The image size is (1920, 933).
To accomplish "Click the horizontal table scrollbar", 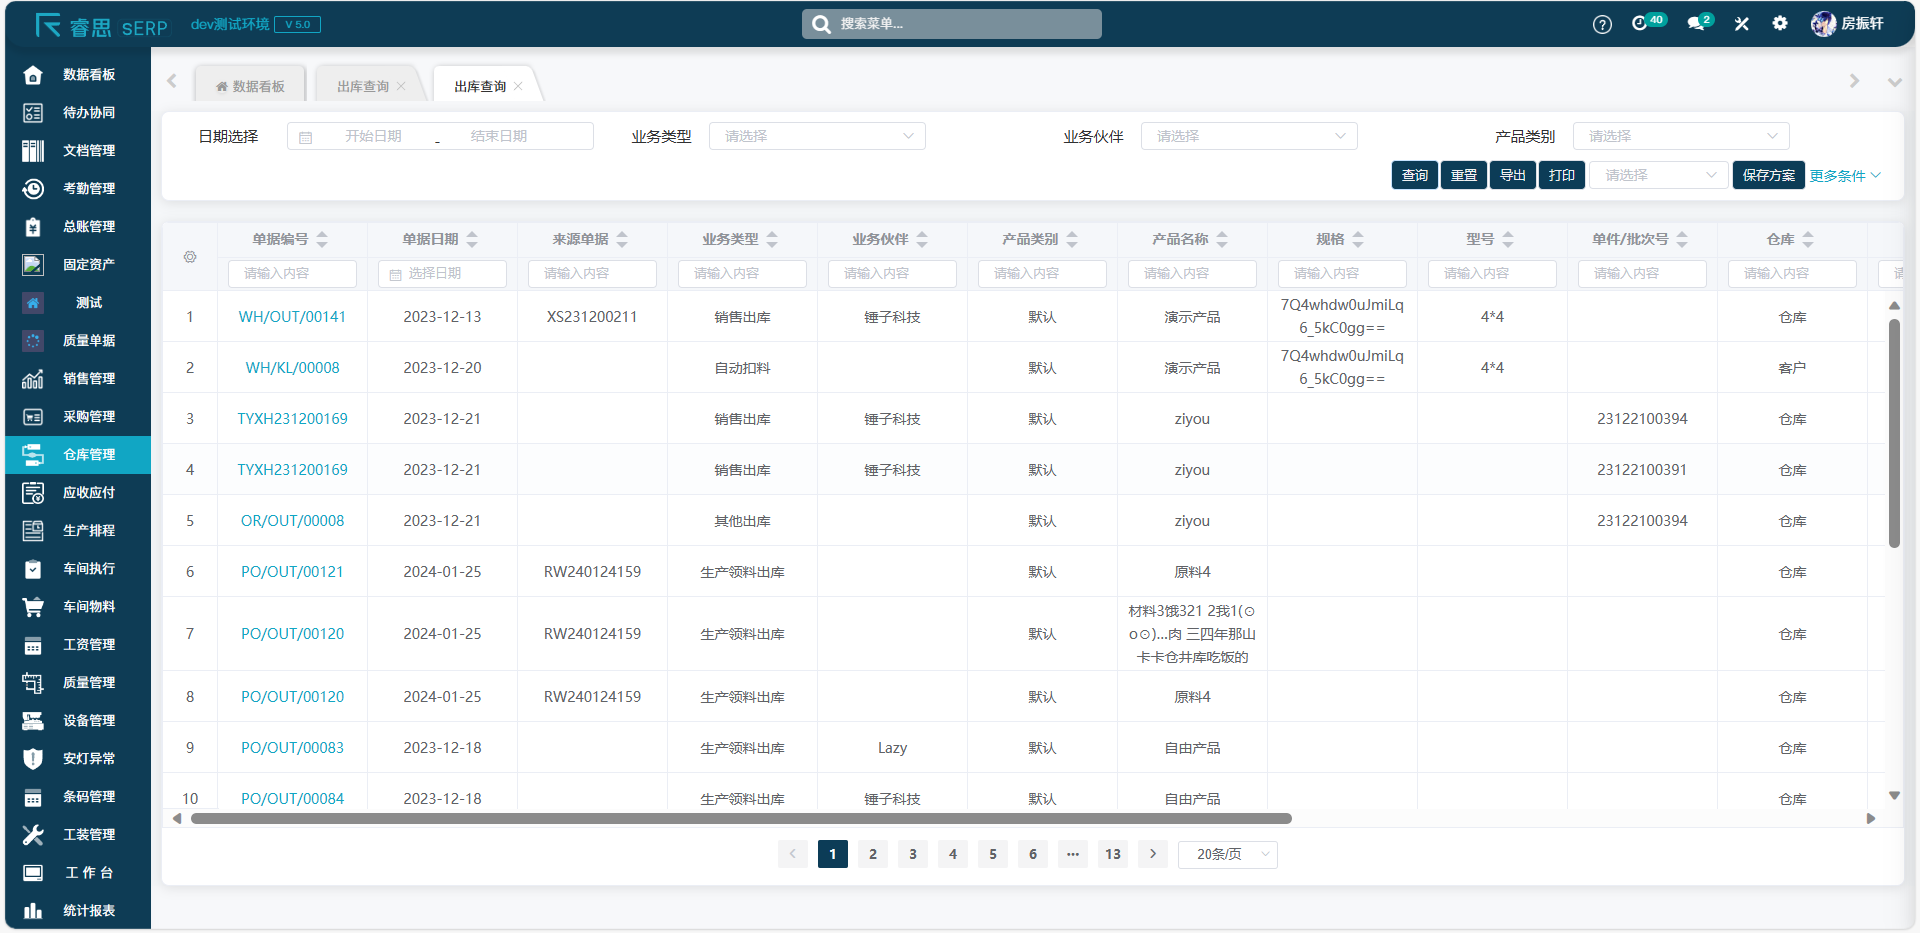I will (740, 818).
